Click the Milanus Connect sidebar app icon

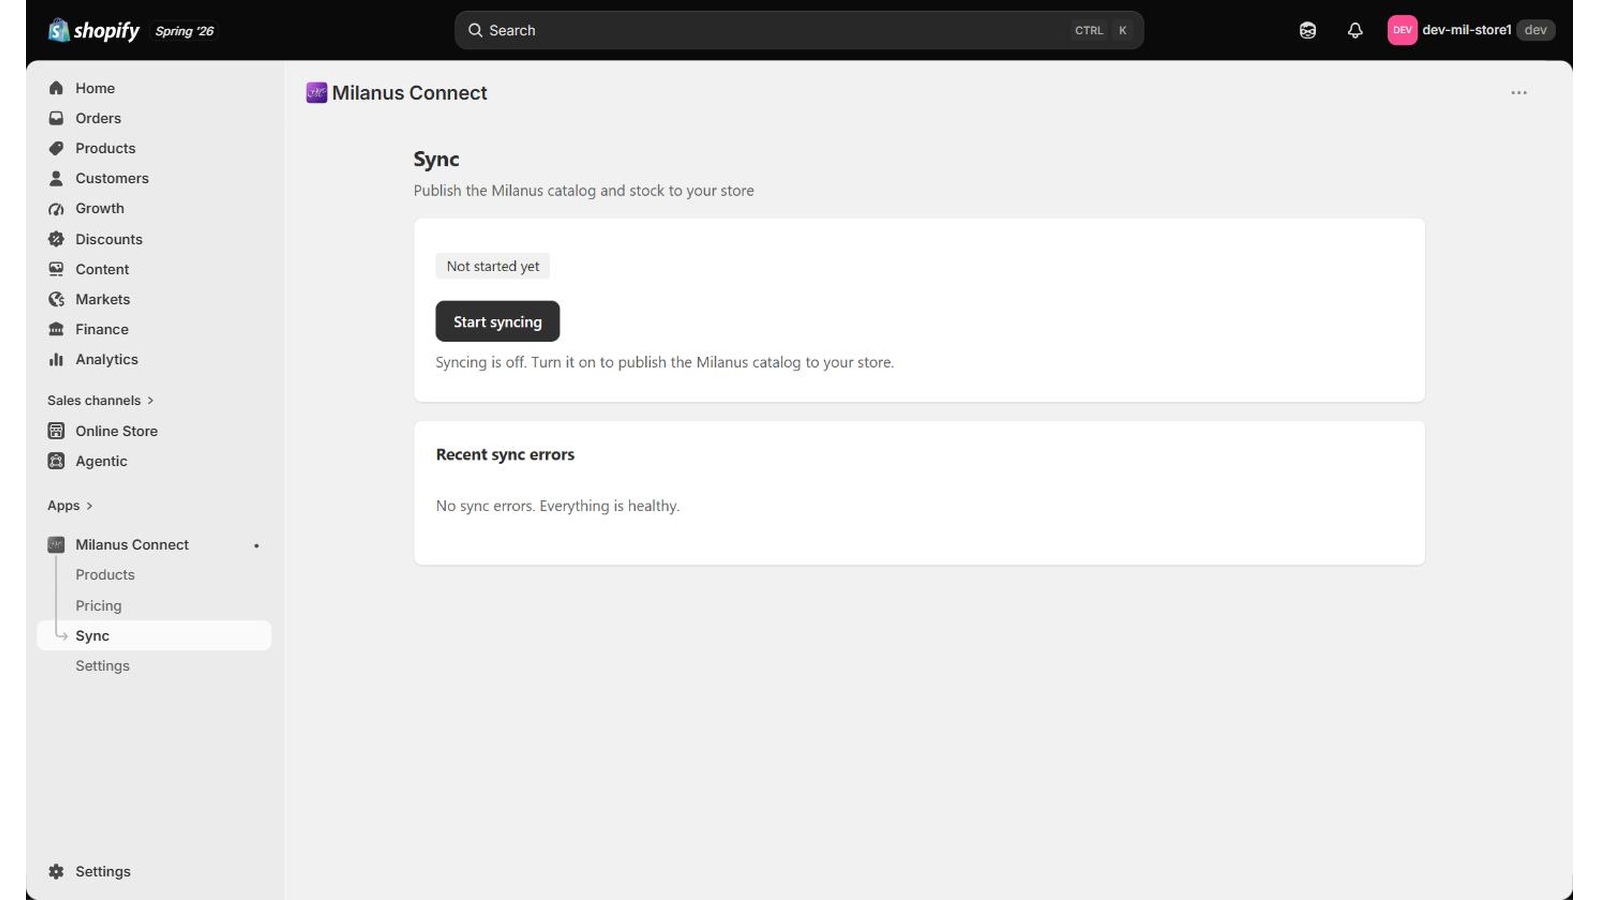click(x=56, y=545)
